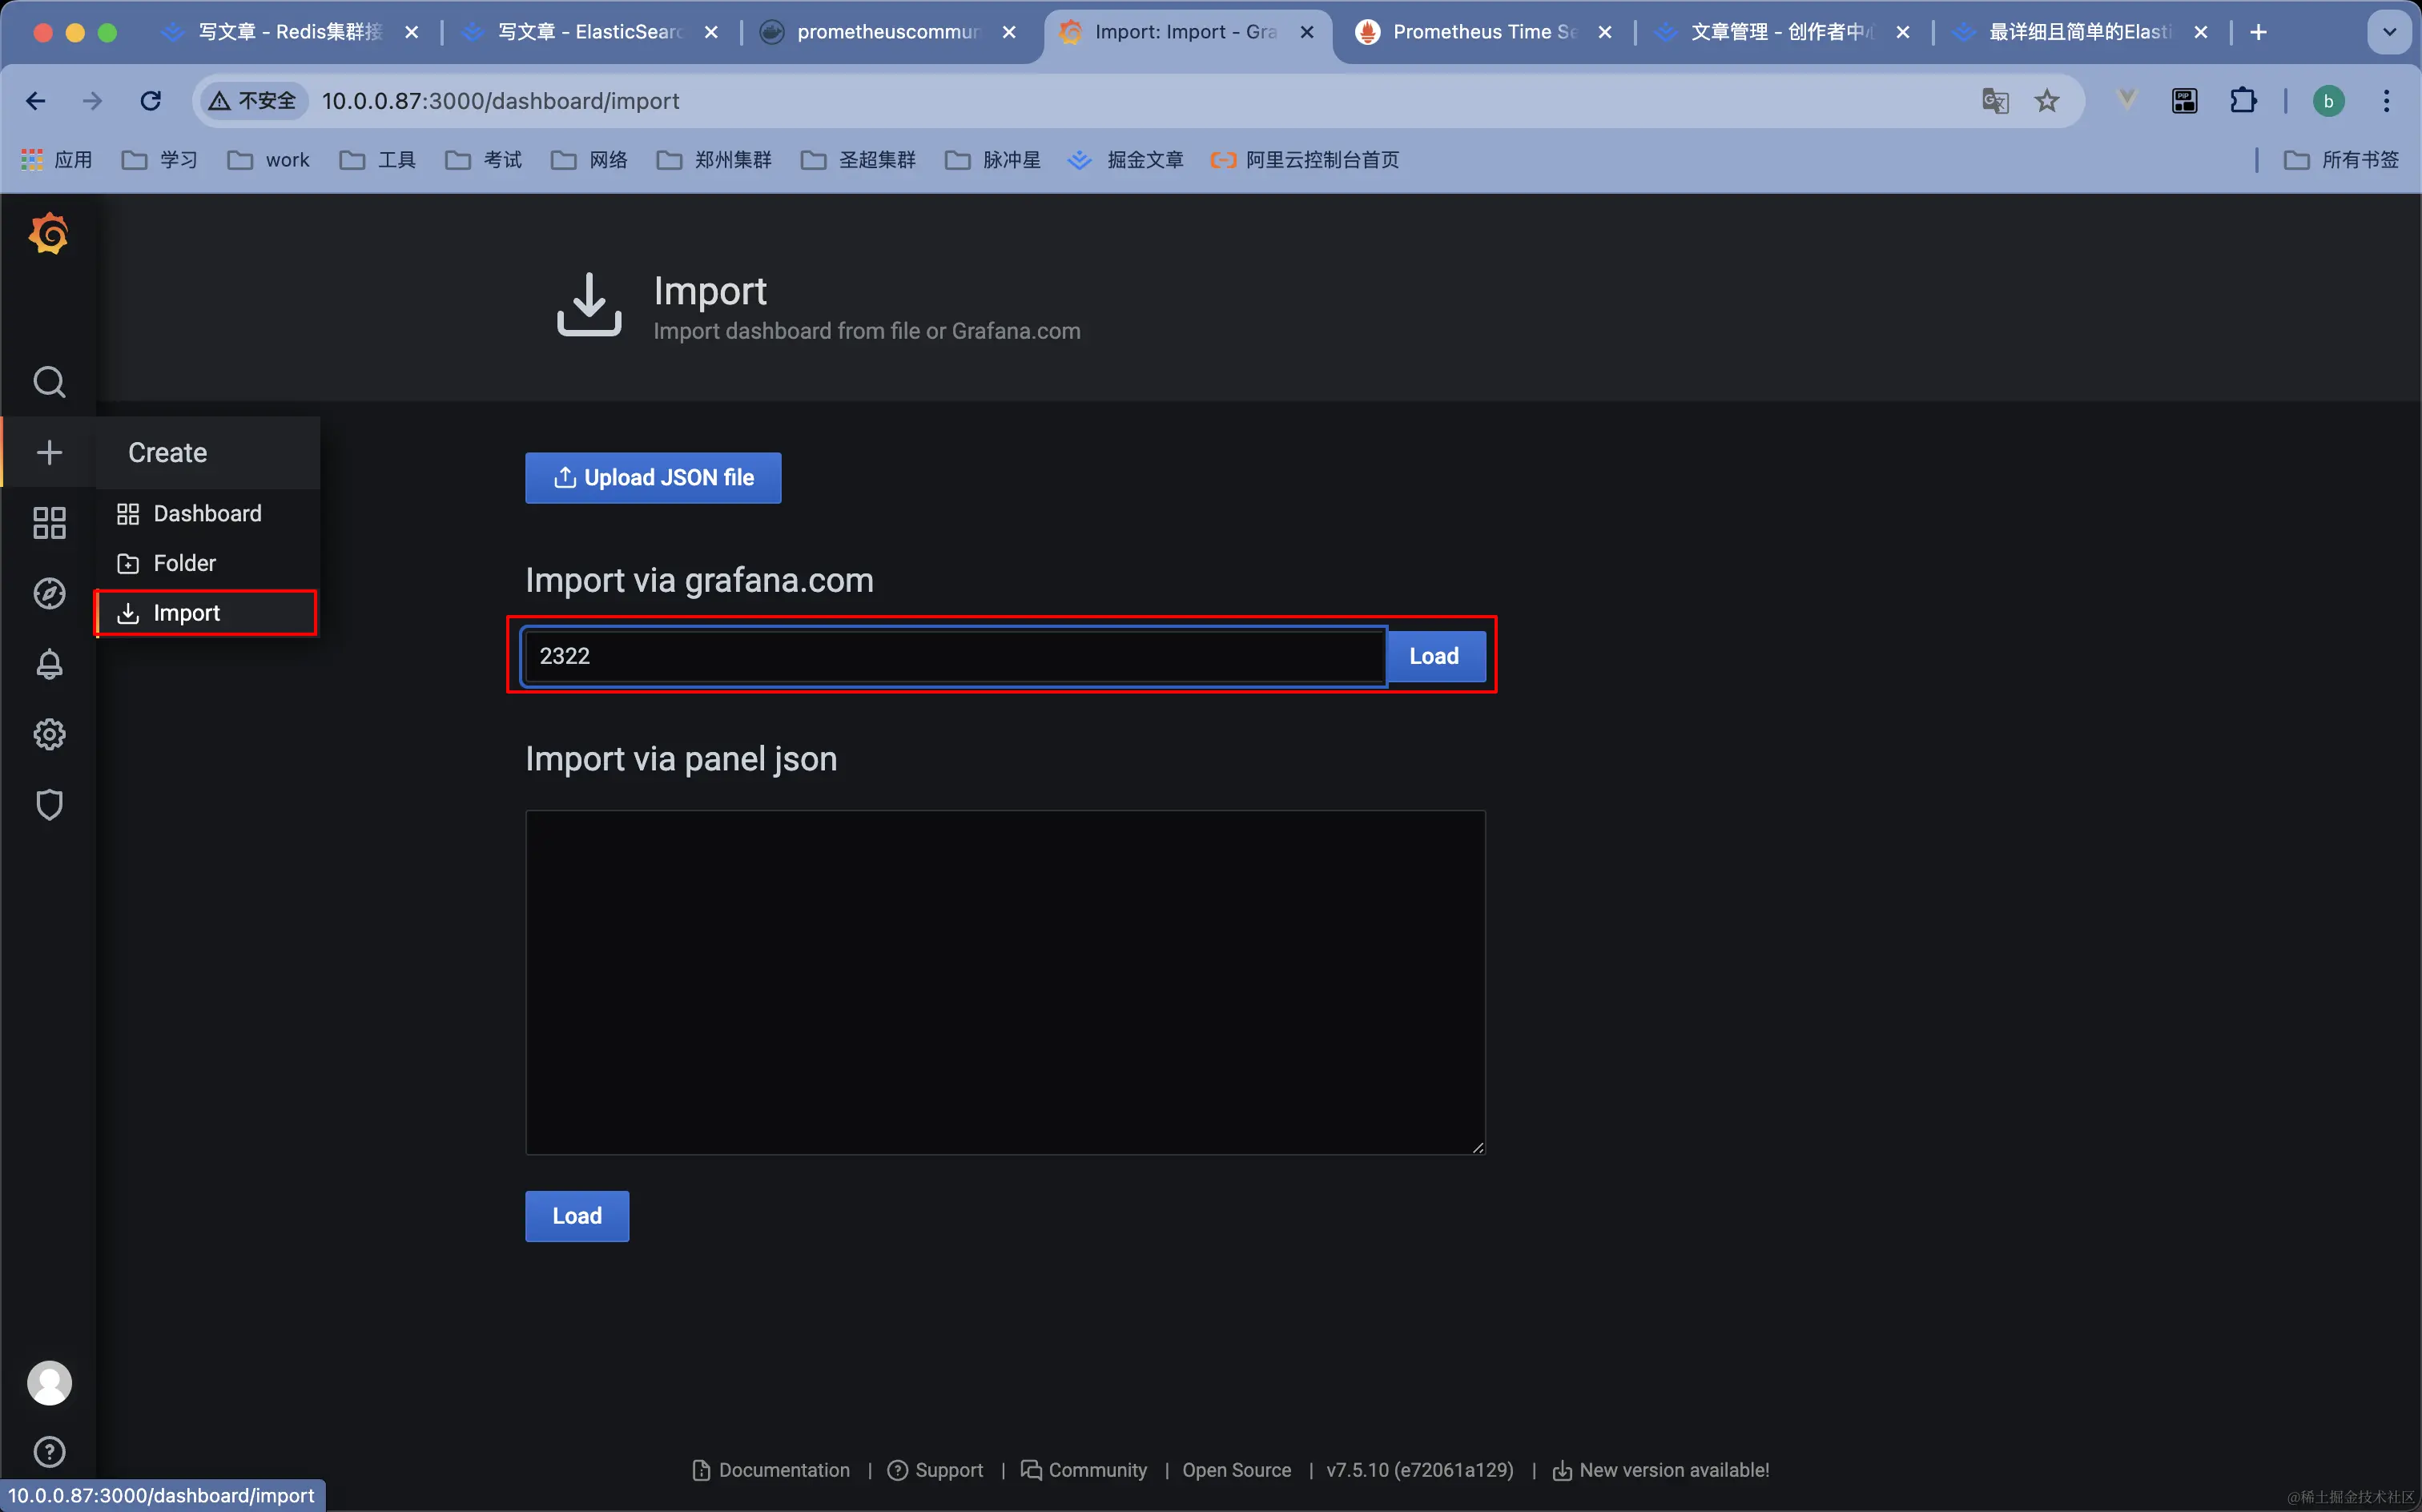Image resolution: width=2422 pixels, height=1512 pixels.
Task: Open the Open Source footer link
Action: click(1237, 1470)
